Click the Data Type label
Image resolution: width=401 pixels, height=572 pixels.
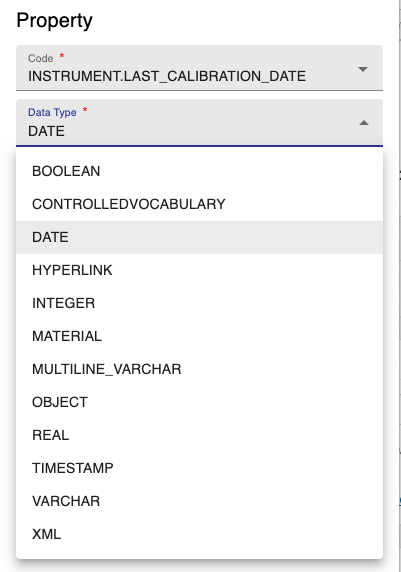[52, 112]
